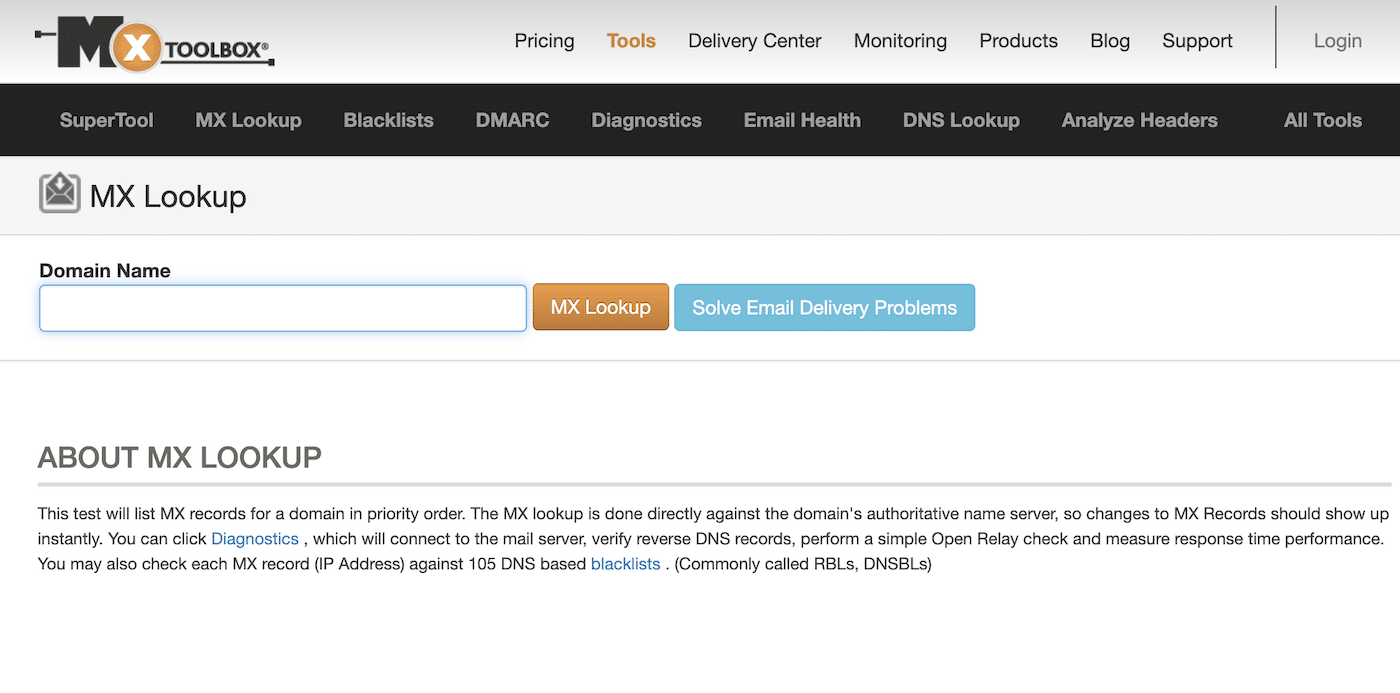Viewport: 1400px width, 693px height.
Task: Open the Monitoring menu item
Action: (900, 41)
